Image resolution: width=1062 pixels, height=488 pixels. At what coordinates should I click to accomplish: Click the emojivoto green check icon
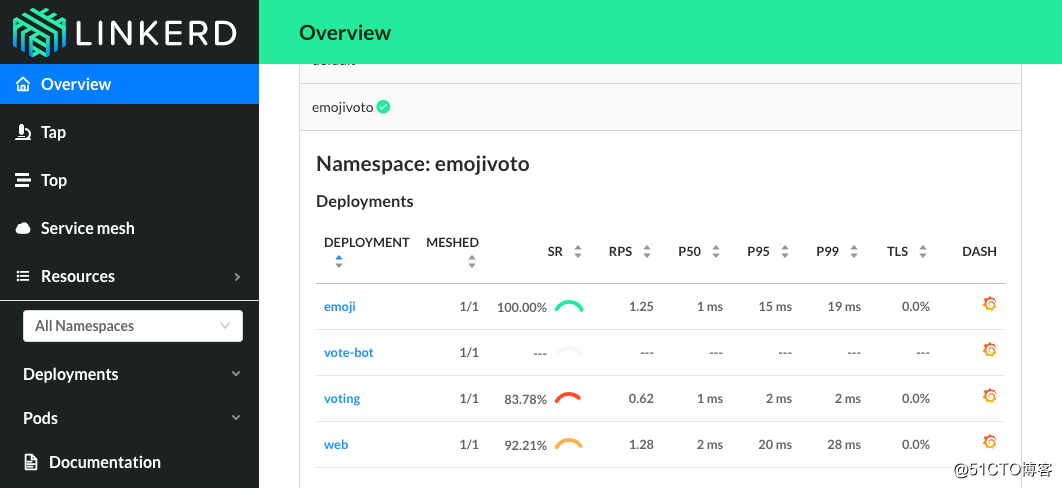tap(383, 107)
